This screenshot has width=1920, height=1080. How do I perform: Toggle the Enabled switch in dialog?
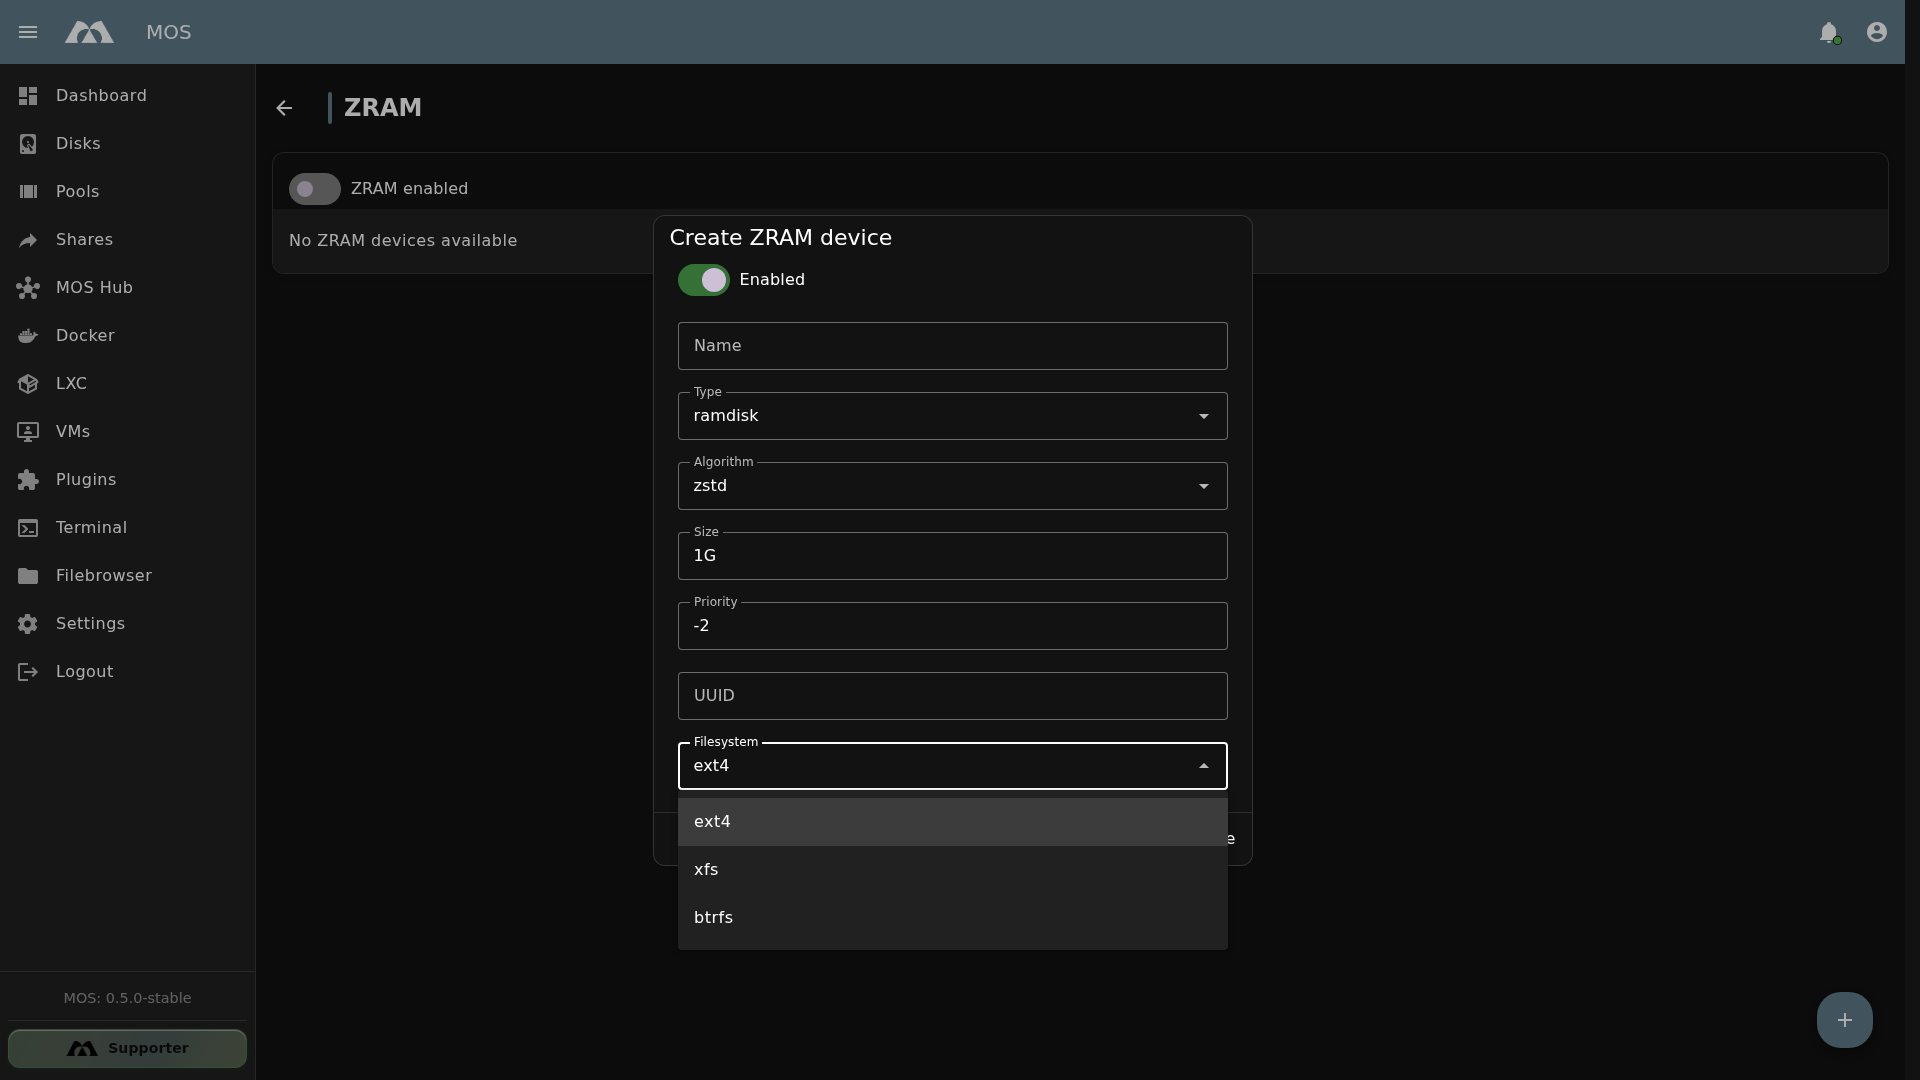point(703,280)
